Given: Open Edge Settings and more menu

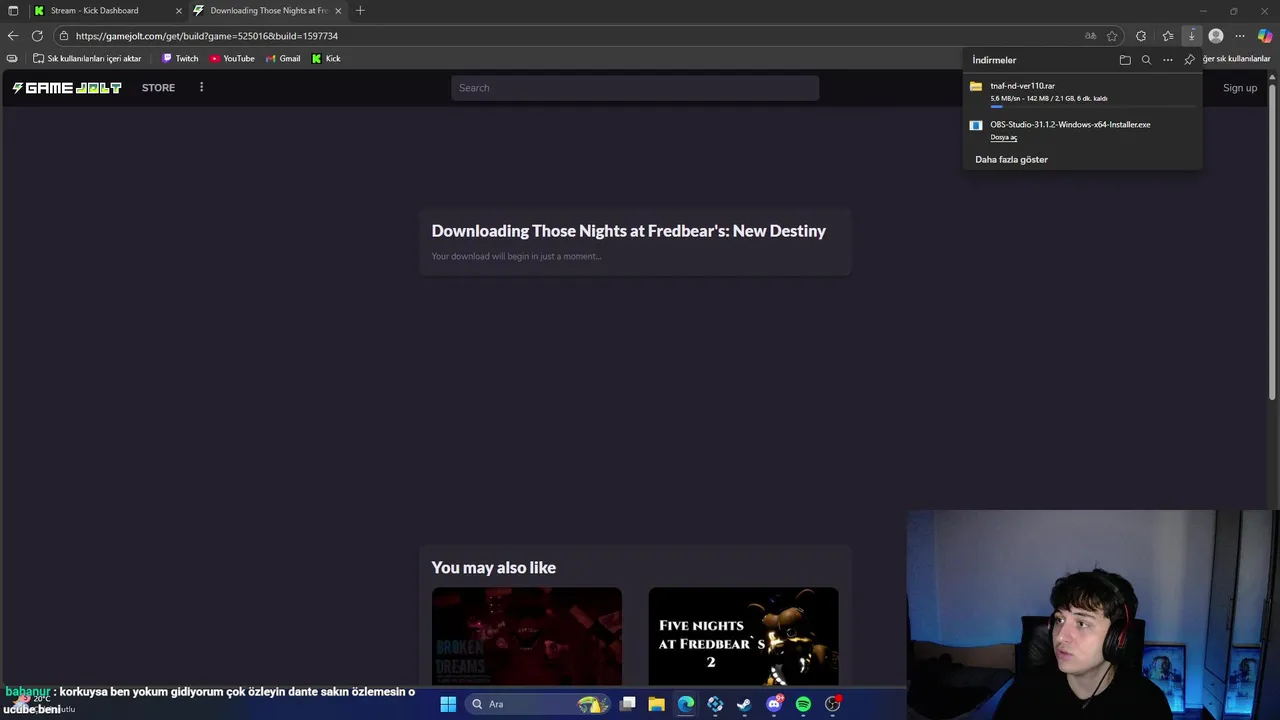Looking at the screenshot, I should [x=1240, y=36].
